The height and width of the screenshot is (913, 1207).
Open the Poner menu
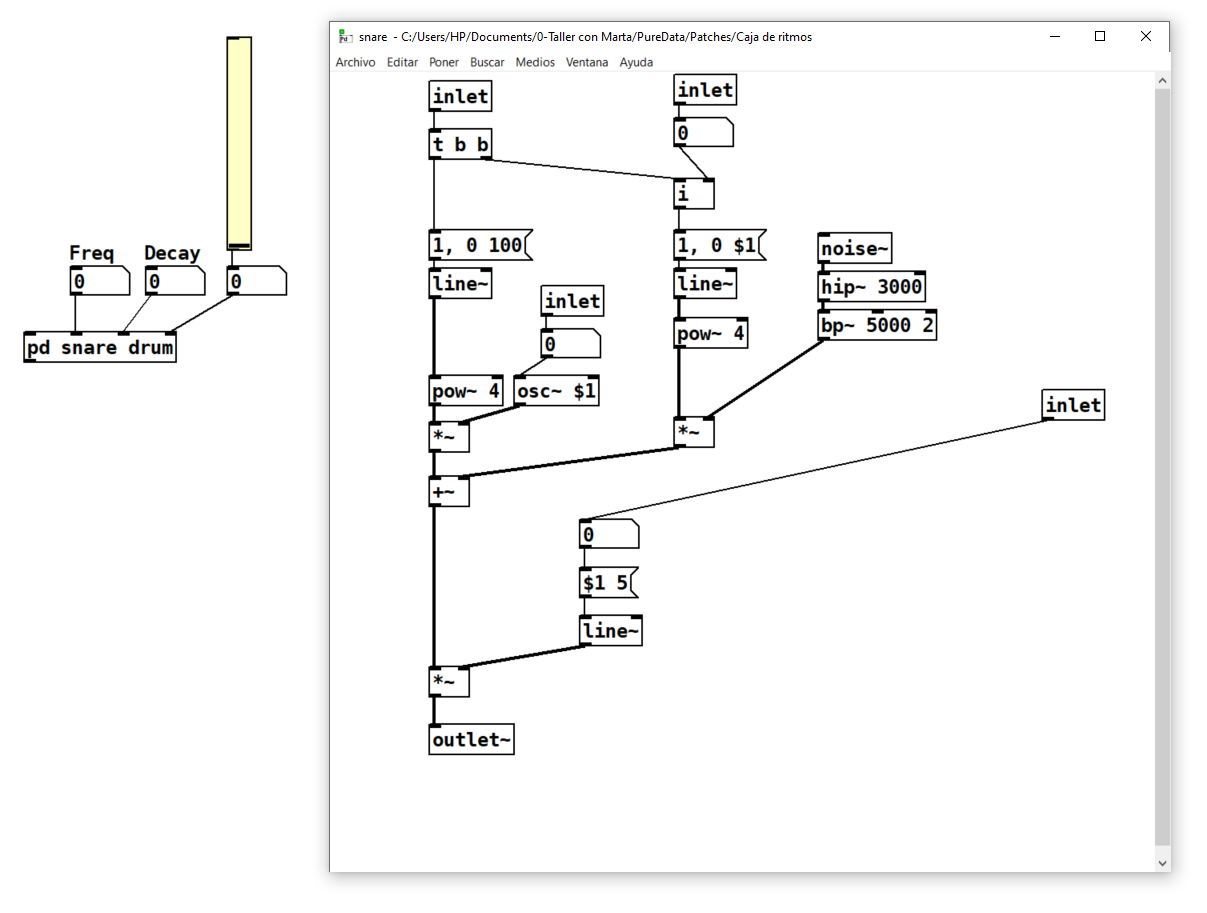click(444, 62)
